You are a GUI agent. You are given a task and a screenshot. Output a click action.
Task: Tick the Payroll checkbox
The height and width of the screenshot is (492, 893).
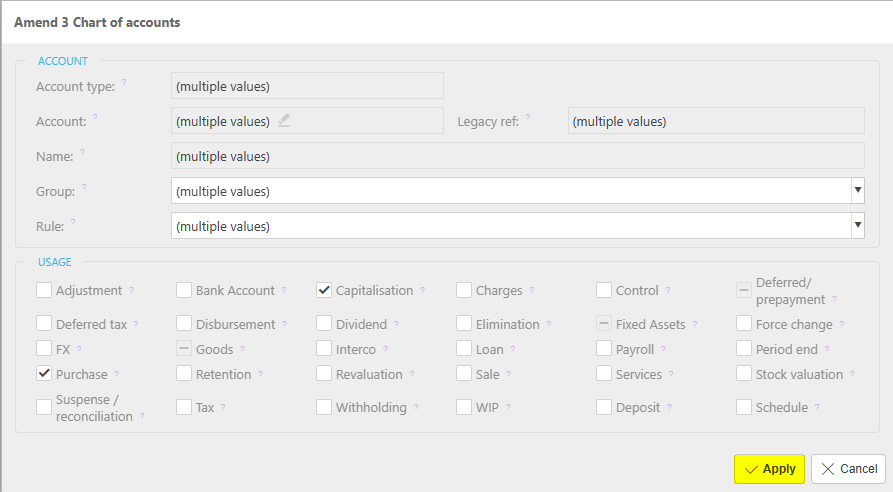click(x=604, y=349)
